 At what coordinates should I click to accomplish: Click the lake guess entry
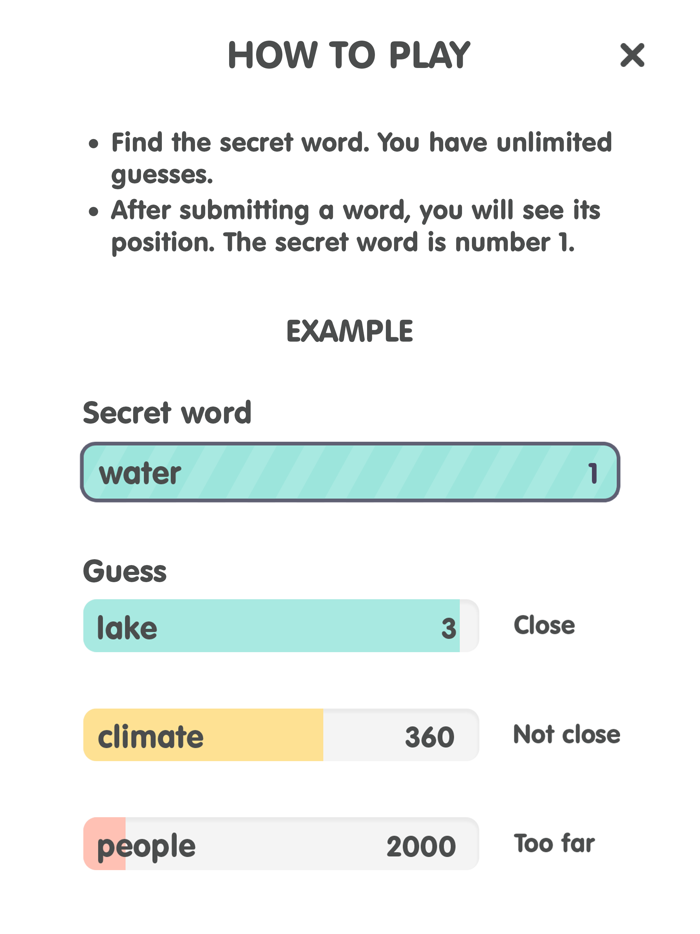tap(280, 626)
